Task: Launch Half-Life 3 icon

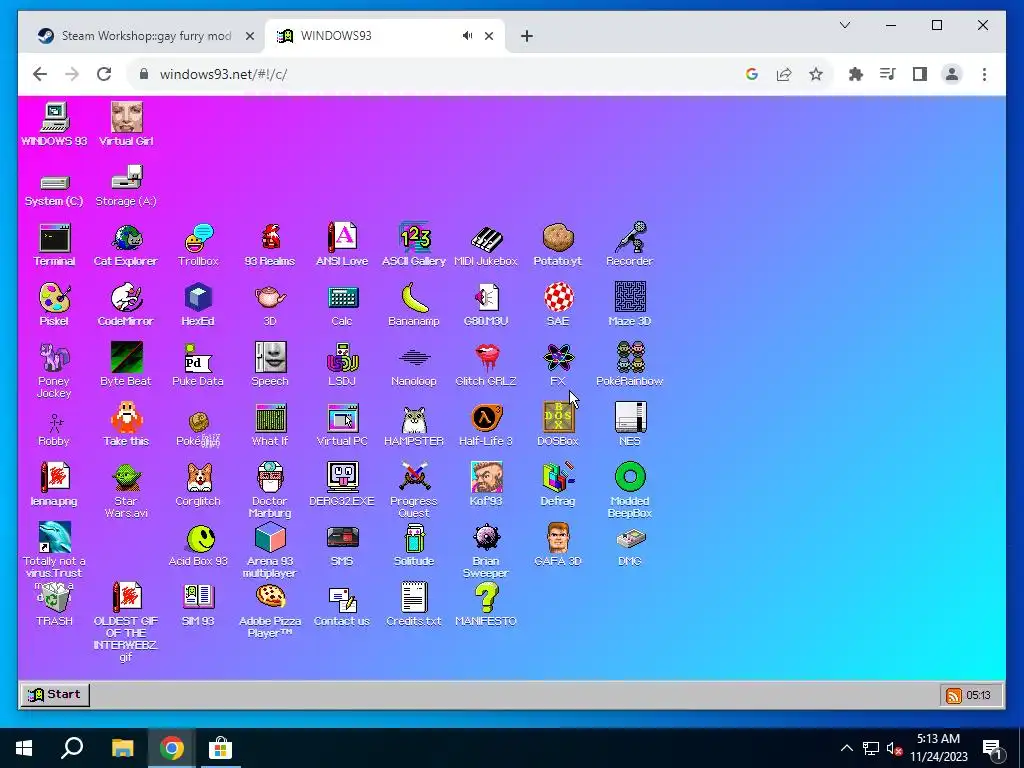Action: tap(486, 419)
